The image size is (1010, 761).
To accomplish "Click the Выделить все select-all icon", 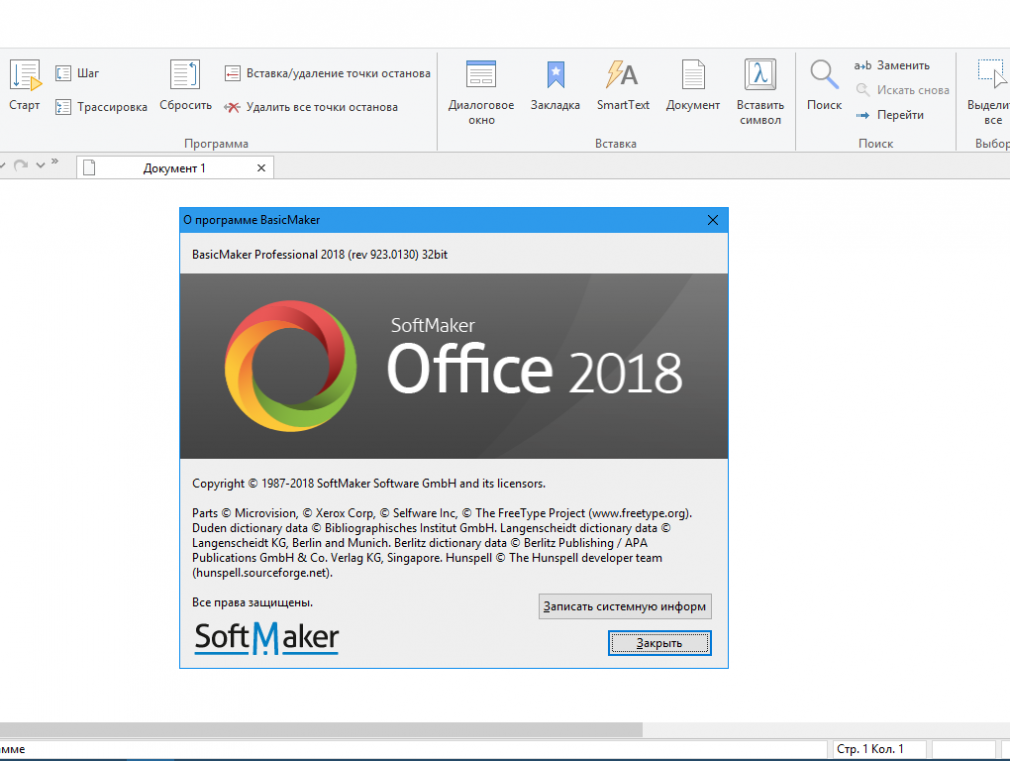I will [991, 93].
